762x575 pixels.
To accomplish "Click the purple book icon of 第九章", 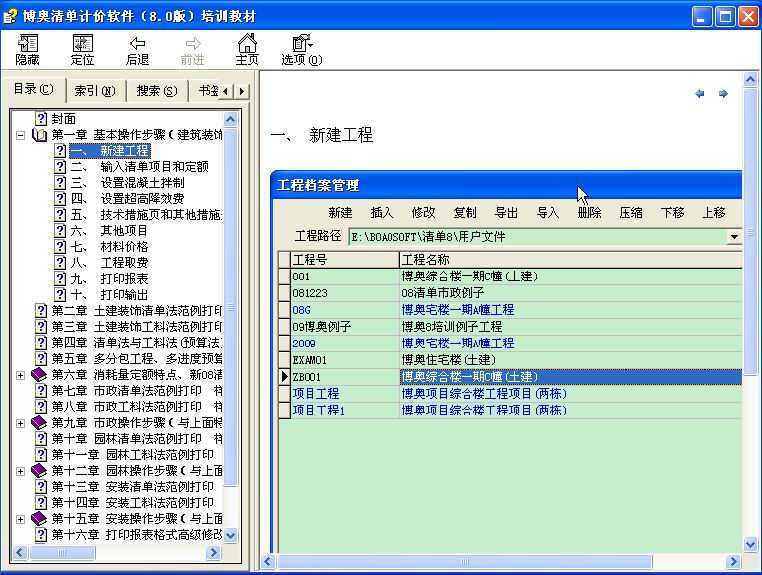I will click(x=39, y=422).
